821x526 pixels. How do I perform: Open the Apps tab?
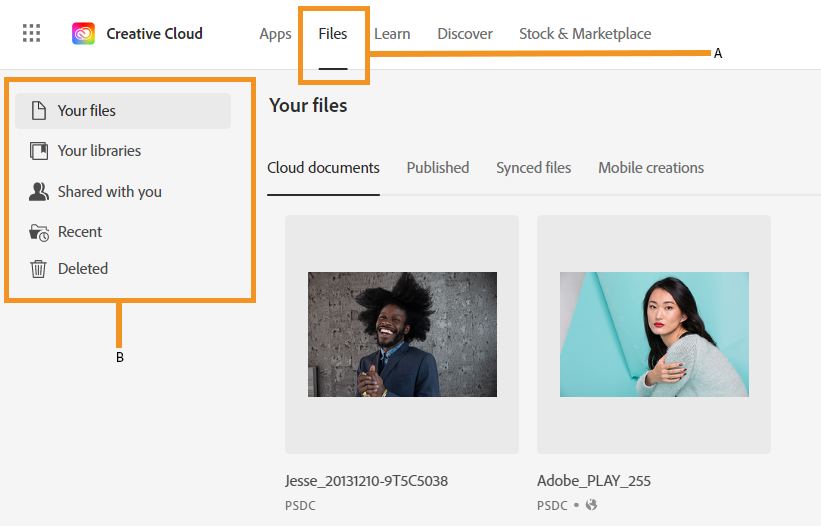275,34
